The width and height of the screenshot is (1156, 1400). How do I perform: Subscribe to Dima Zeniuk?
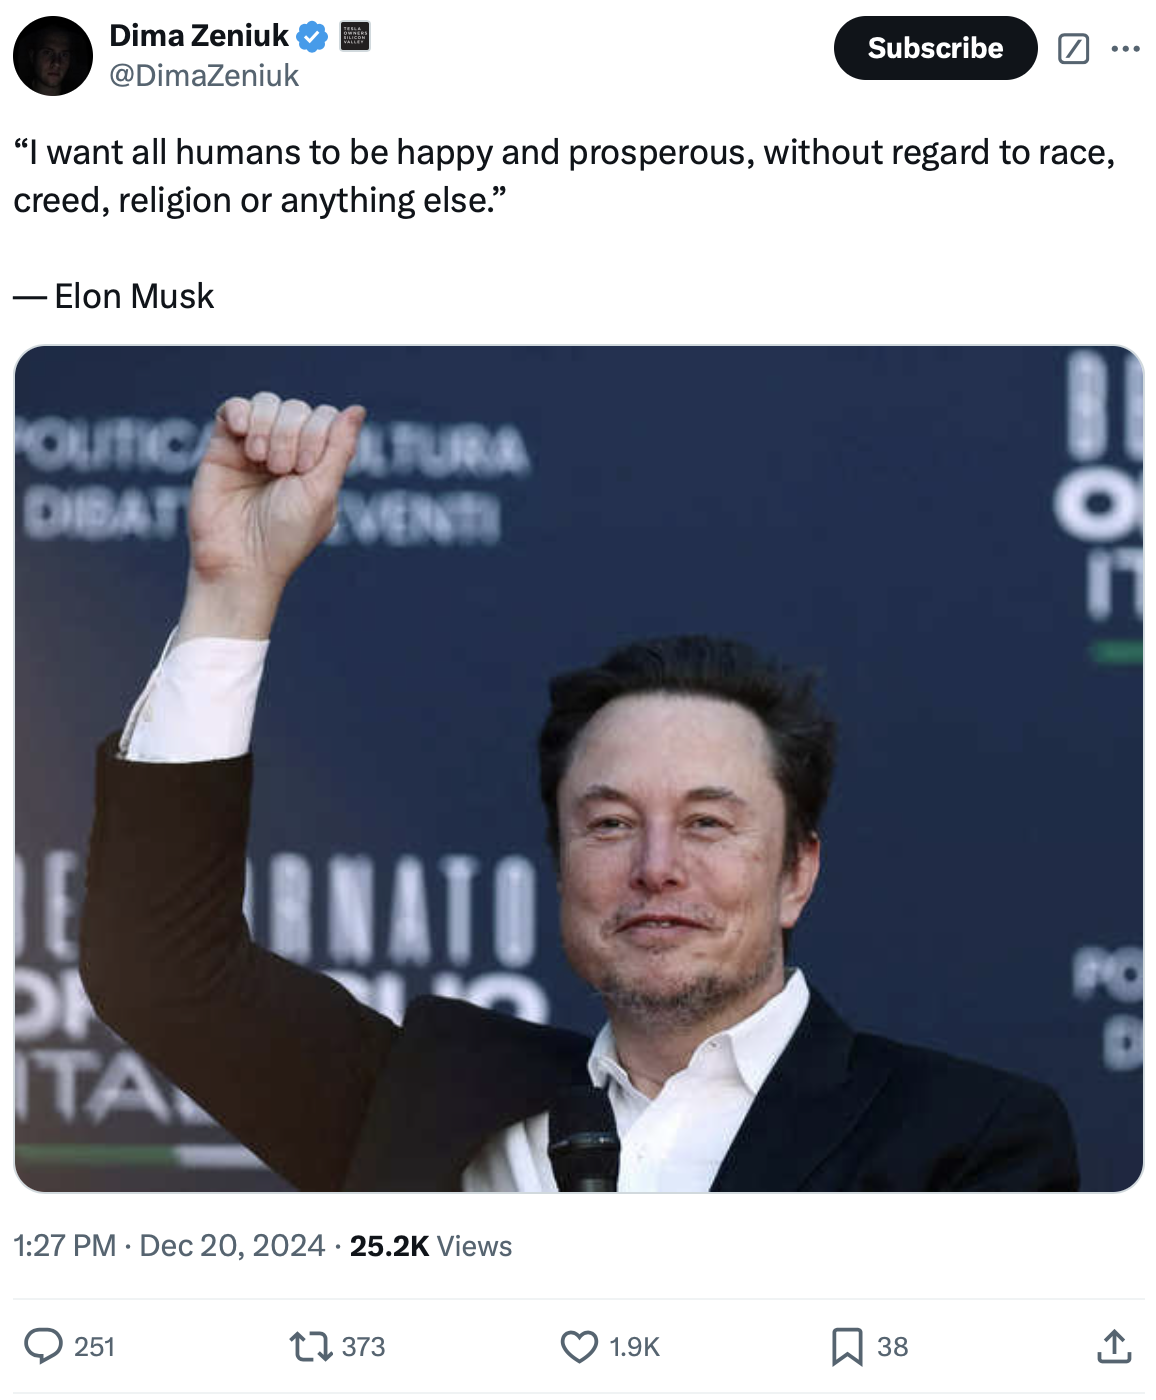(935, 48)
